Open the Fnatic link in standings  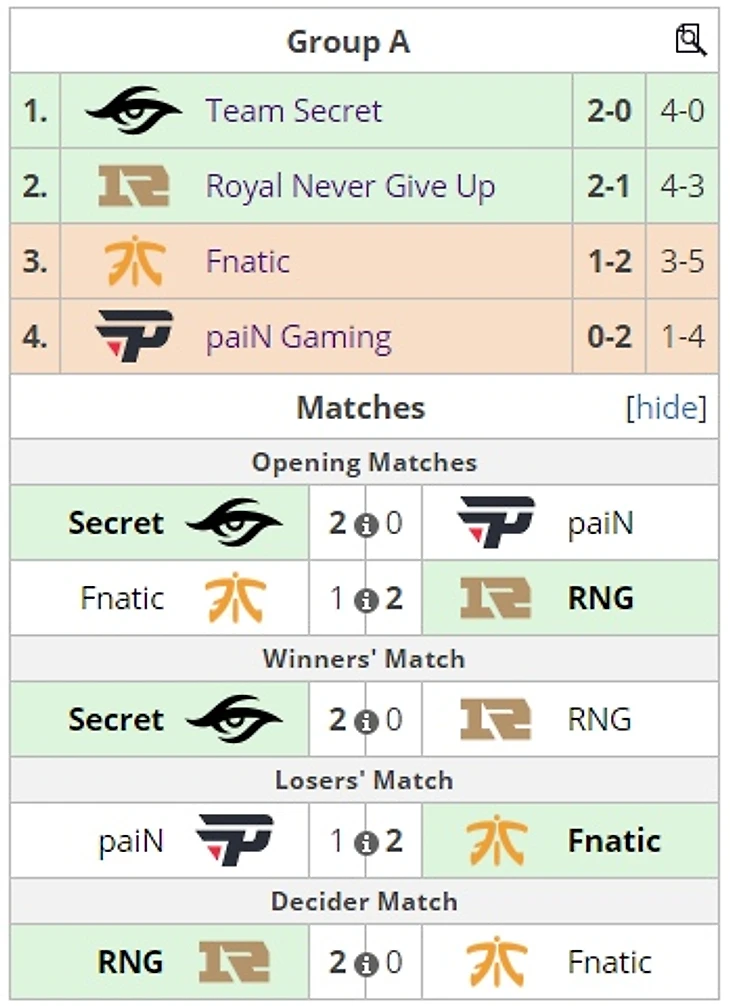[x=247, y=261]
